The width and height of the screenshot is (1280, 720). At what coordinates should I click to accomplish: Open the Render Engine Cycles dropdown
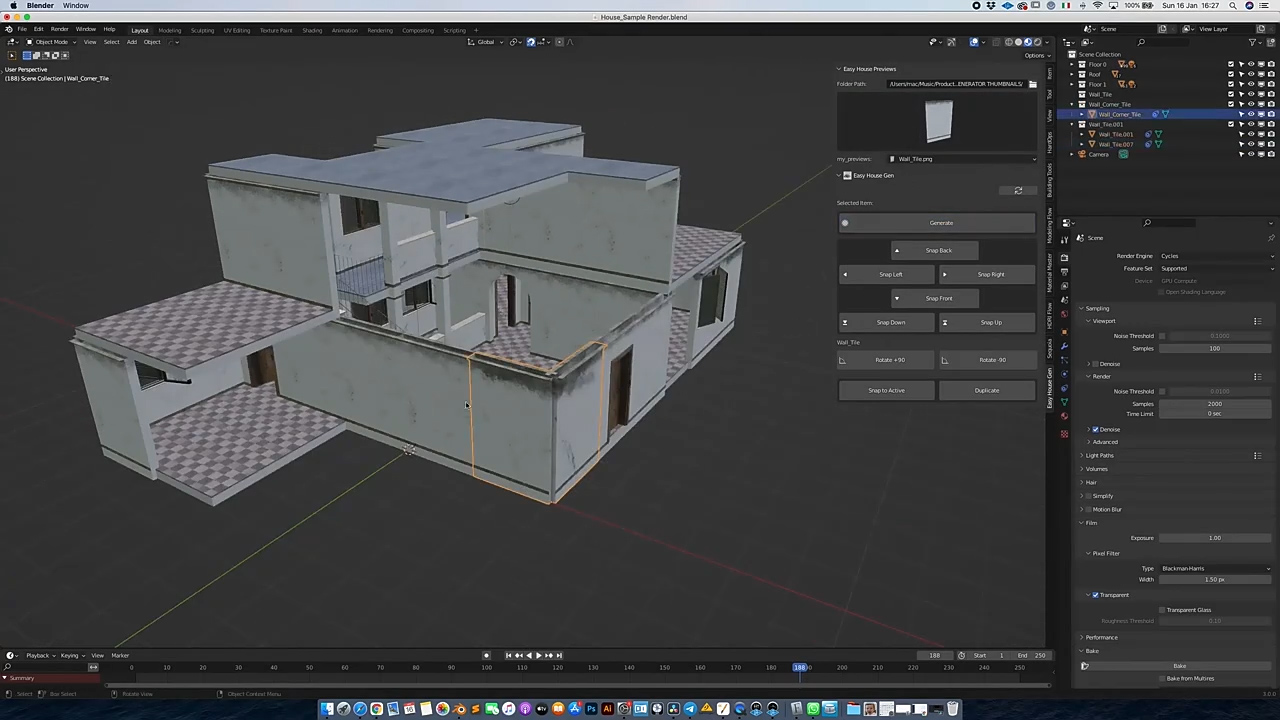pos(1215,256)
